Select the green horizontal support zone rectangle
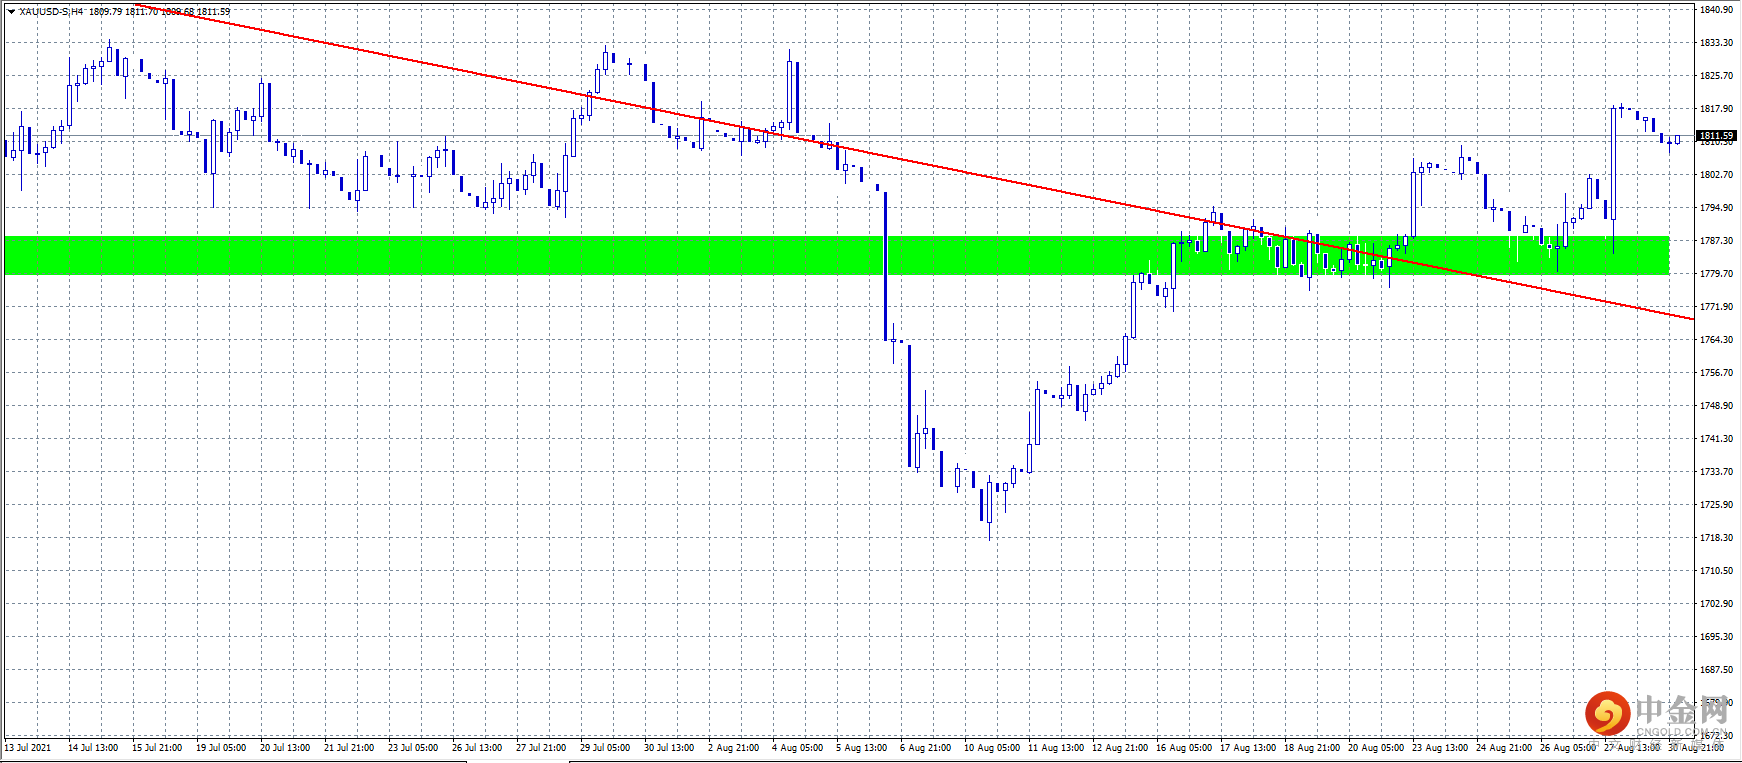The image size is (1742, 763). pyautogui.click(x=837, y=255)
